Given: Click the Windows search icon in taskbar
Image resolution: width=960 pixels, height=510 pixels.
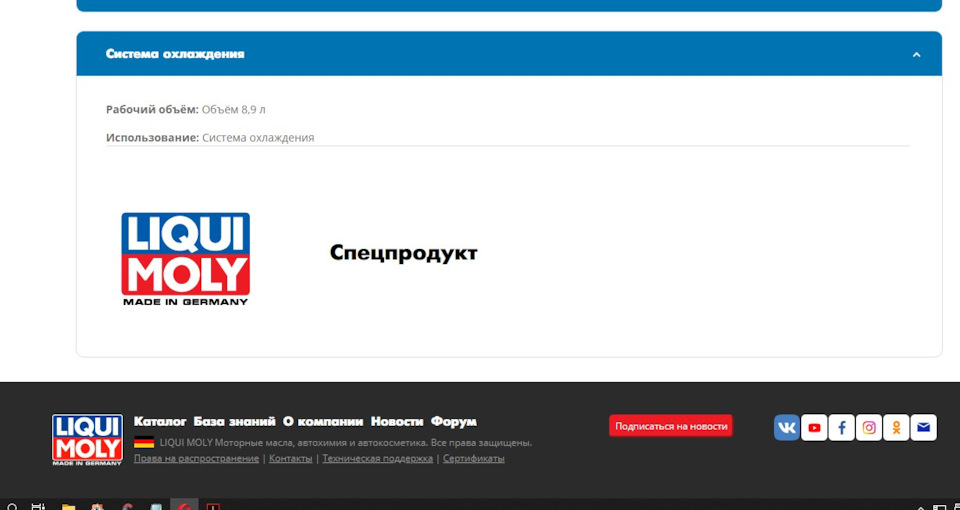Looking at the screenshot, I should click(x=12, y=506).
